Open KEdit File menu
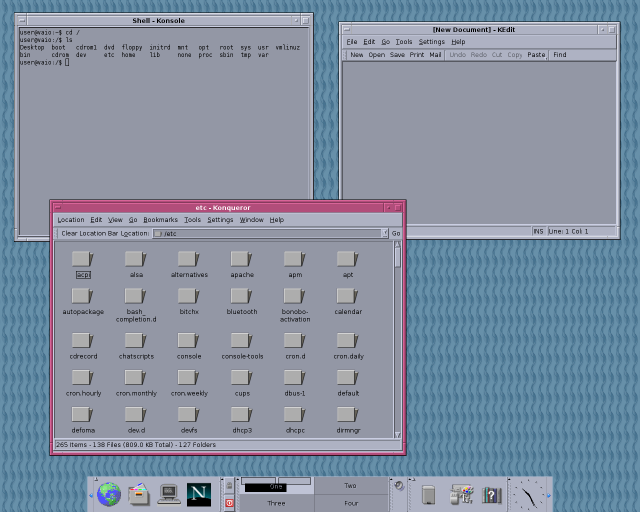Viewport: 640px width, 512px height. [352, 42]
